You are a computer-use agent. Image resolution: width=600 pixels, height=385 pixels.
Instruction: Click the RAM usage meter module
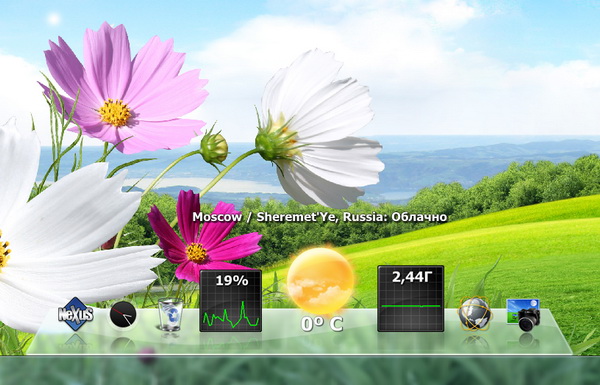click(x=411, y=299)
